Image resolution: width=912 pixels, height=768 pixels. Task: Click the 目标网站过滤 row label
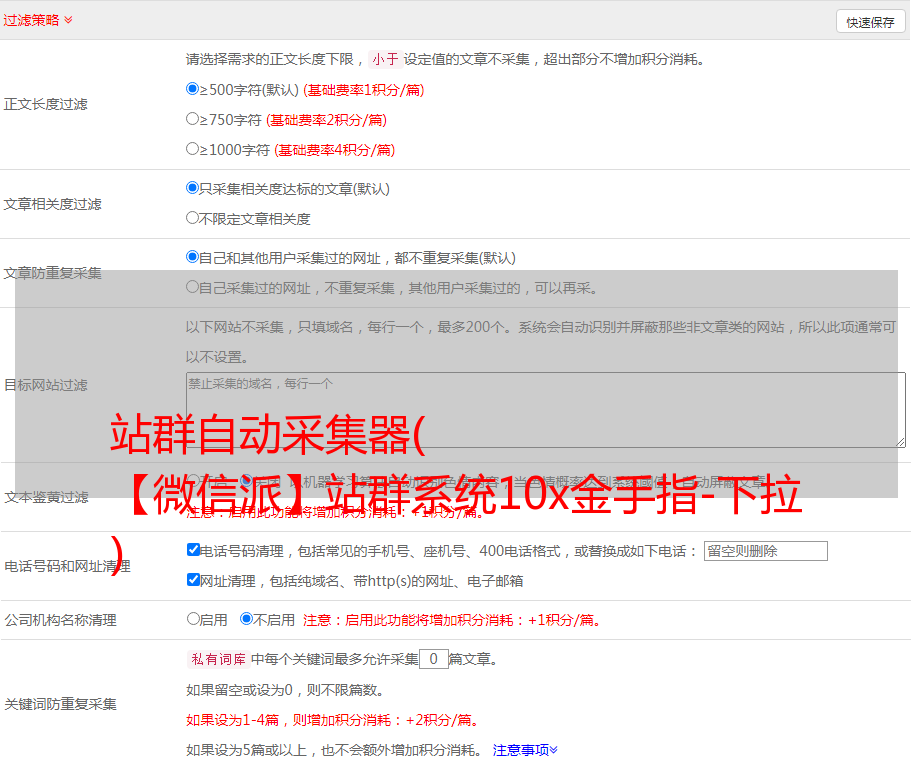(x=45, y=385)
